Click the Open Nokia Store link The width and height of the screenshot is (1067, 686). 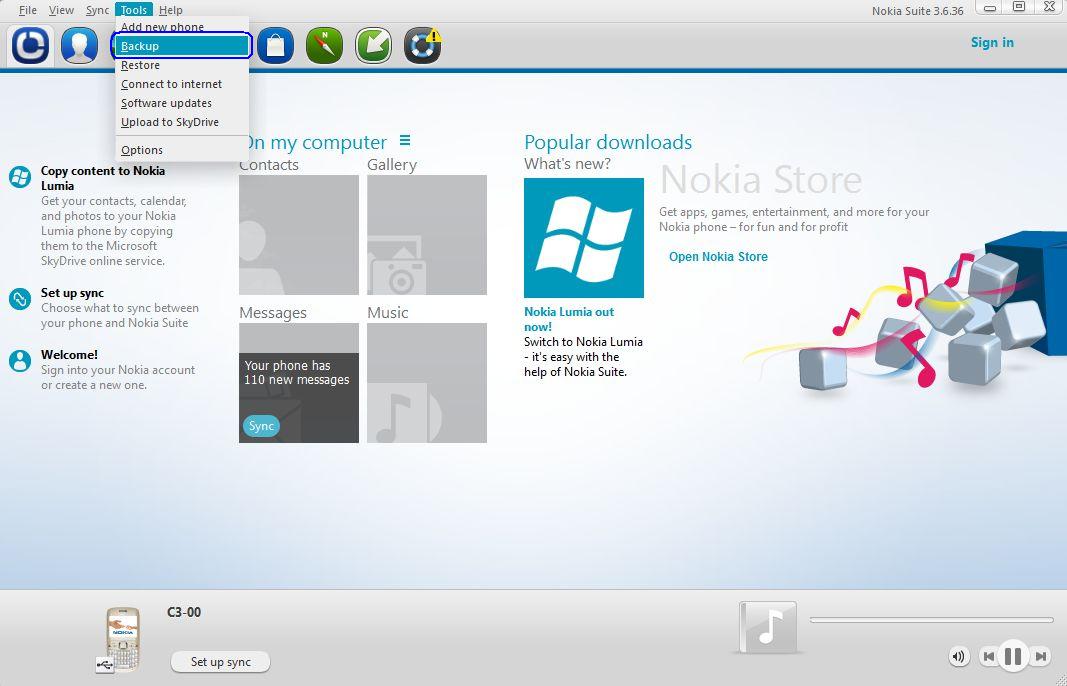tap(718, 257)
